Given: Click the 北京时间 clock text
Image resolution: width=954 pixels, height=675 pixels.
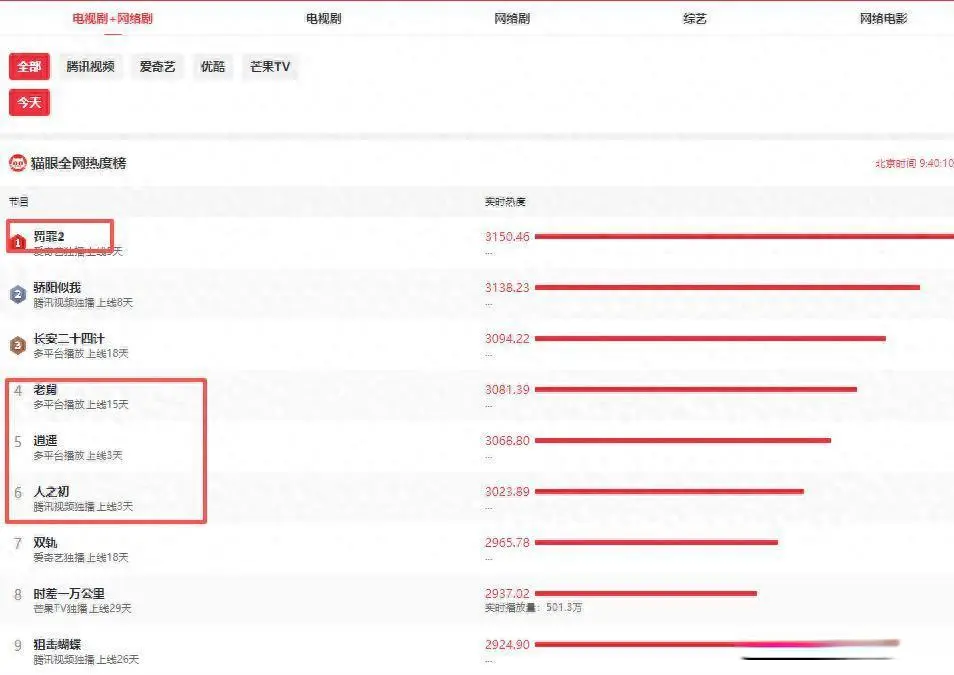Looking at the screenshot, I should (x=914, y=163).
